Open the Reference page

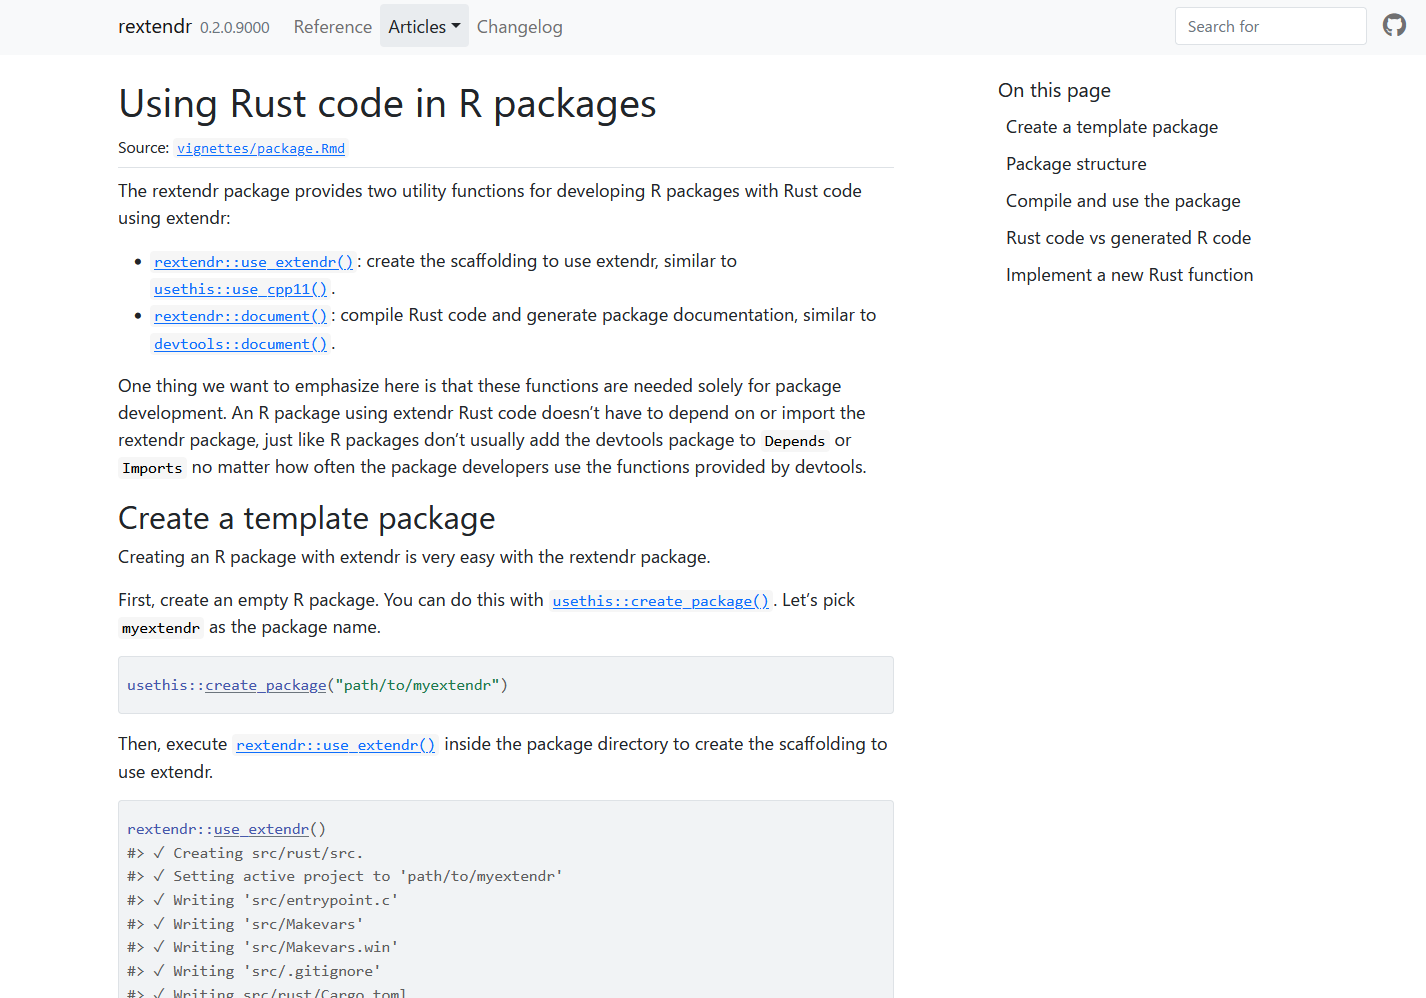click(332, 27)
